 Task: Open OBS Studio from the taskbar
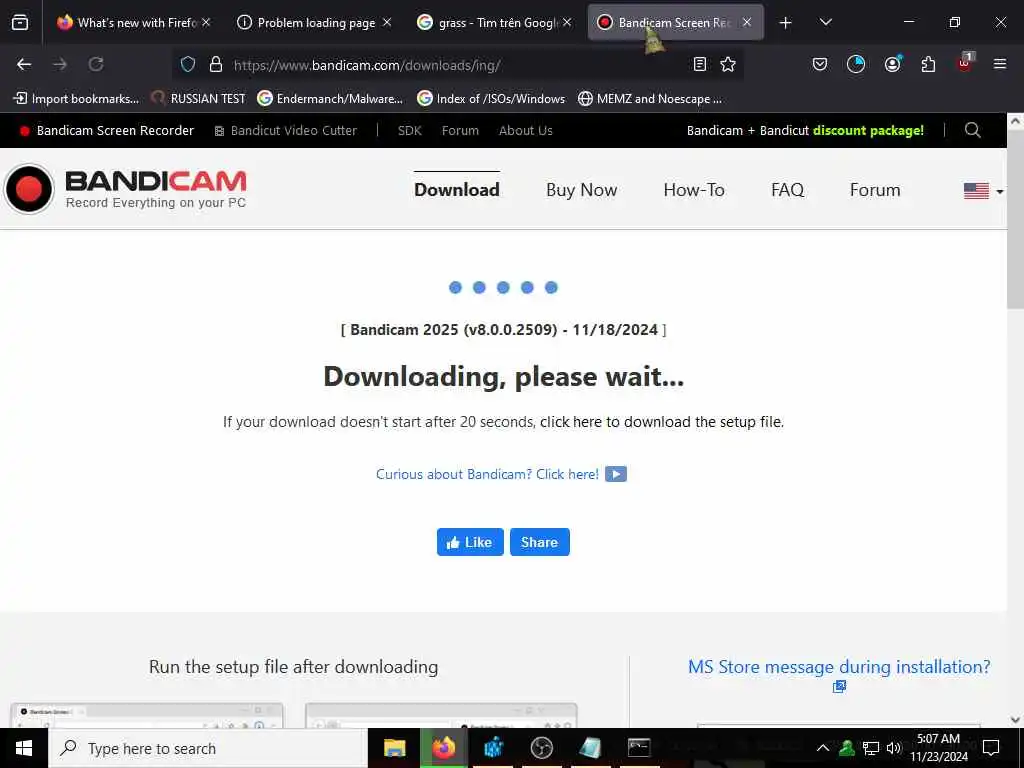click(x=541, y=748)
